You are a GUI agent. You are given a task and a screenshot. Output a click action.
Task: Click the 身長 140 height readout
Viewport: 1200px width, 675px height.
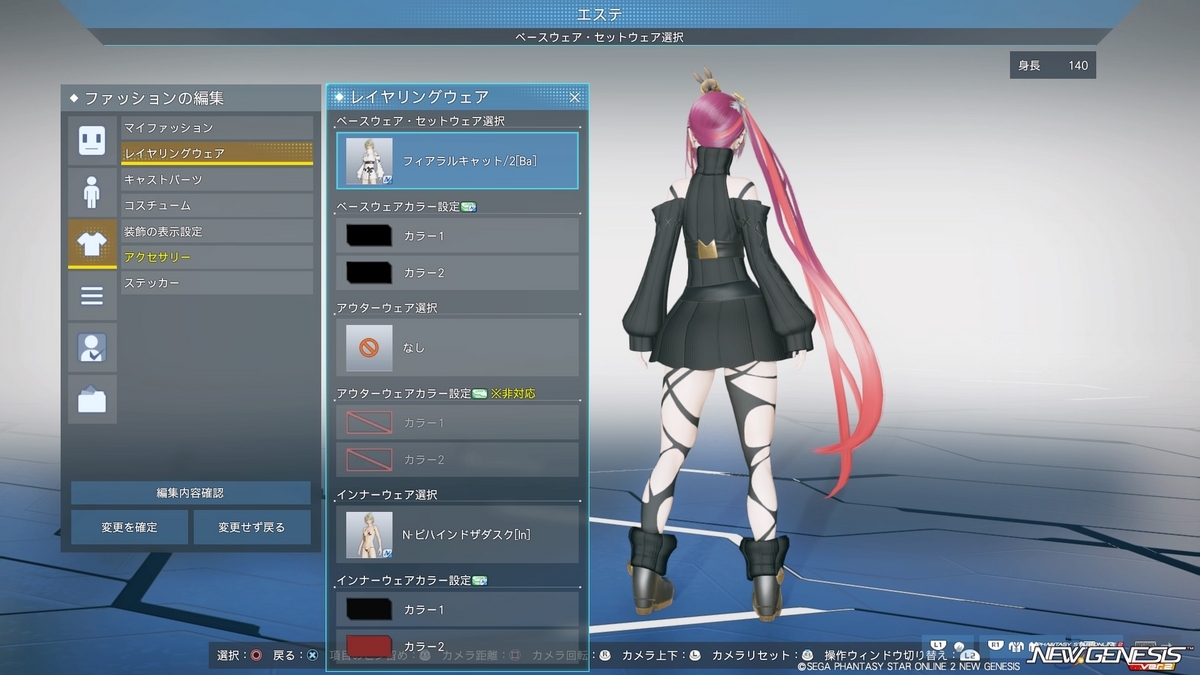pyautogui.click(x=1053, y=66)
